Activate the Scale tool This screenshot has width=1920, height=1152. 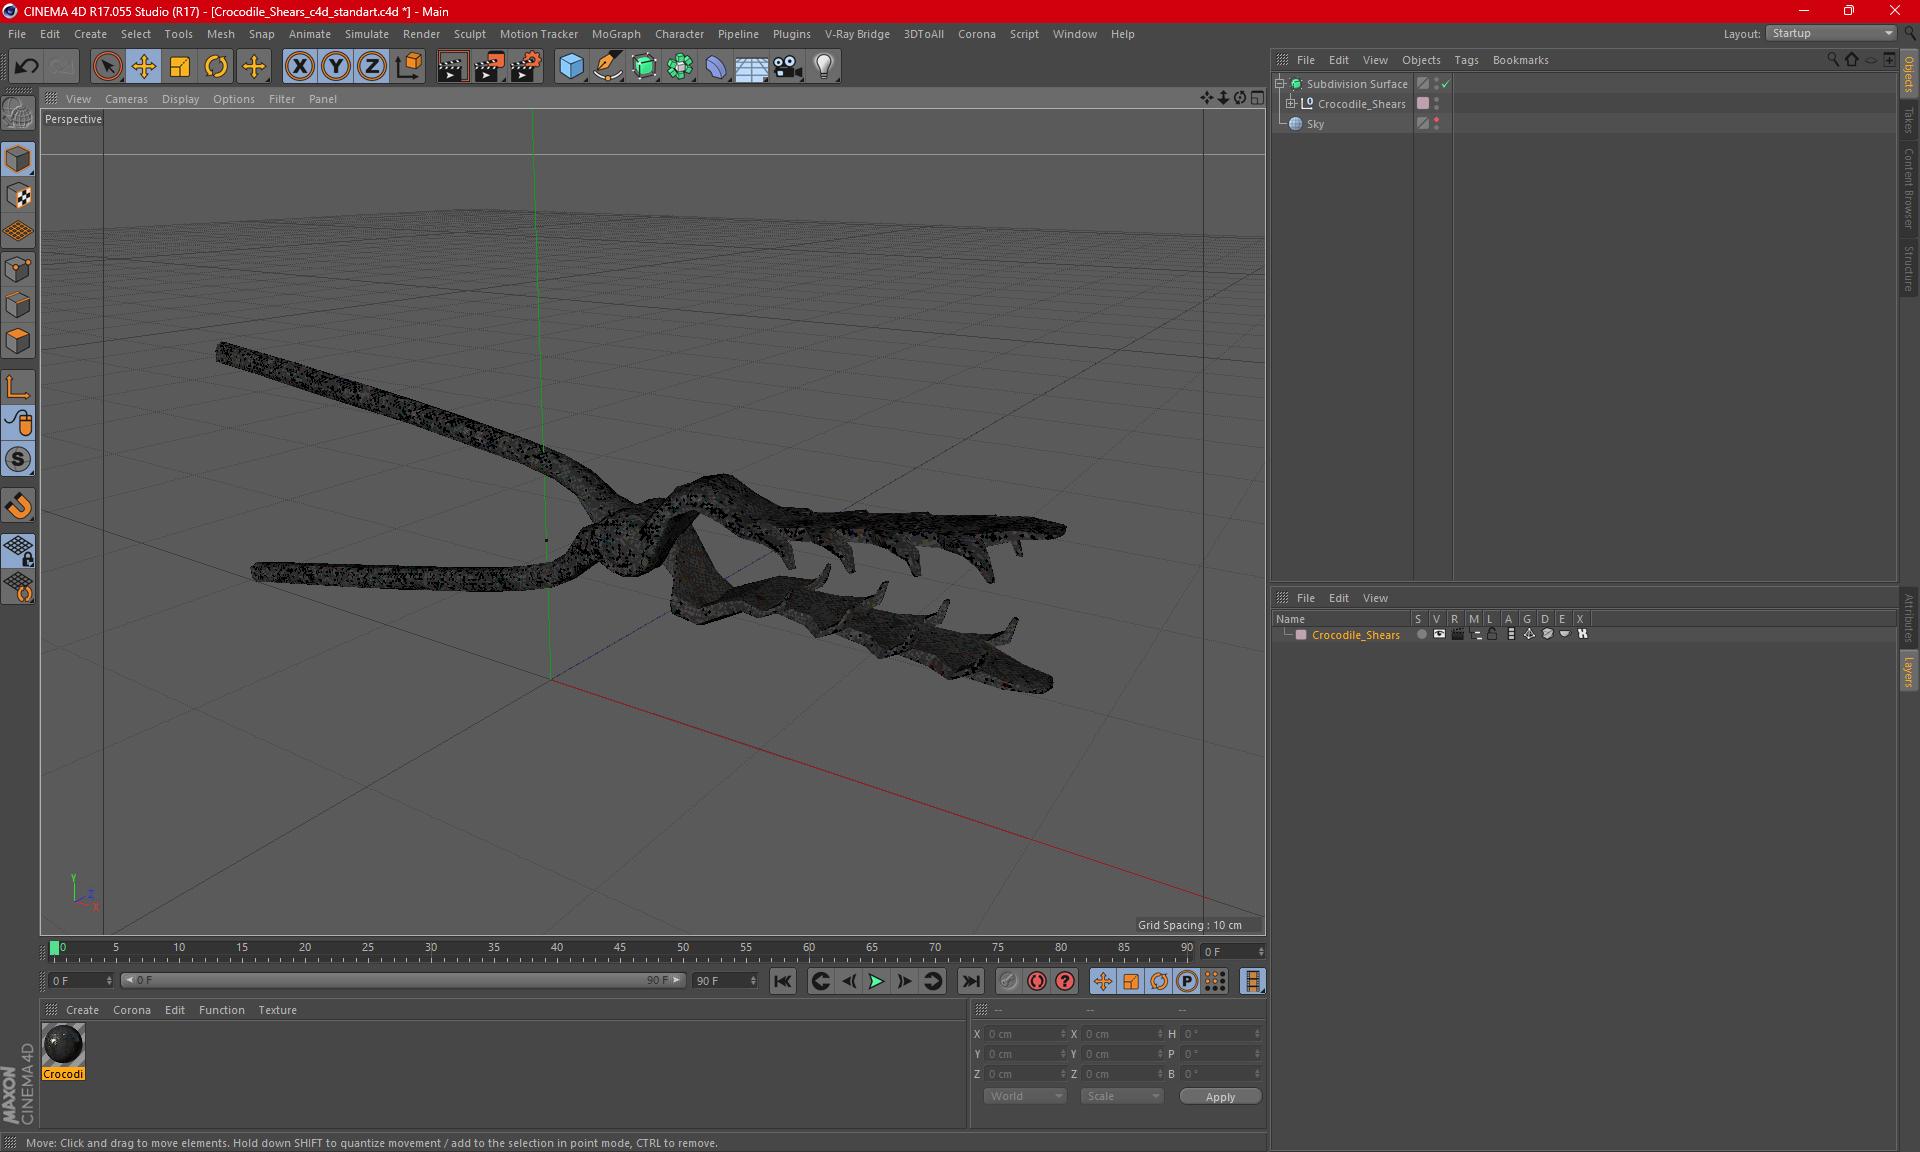(180, 66)
